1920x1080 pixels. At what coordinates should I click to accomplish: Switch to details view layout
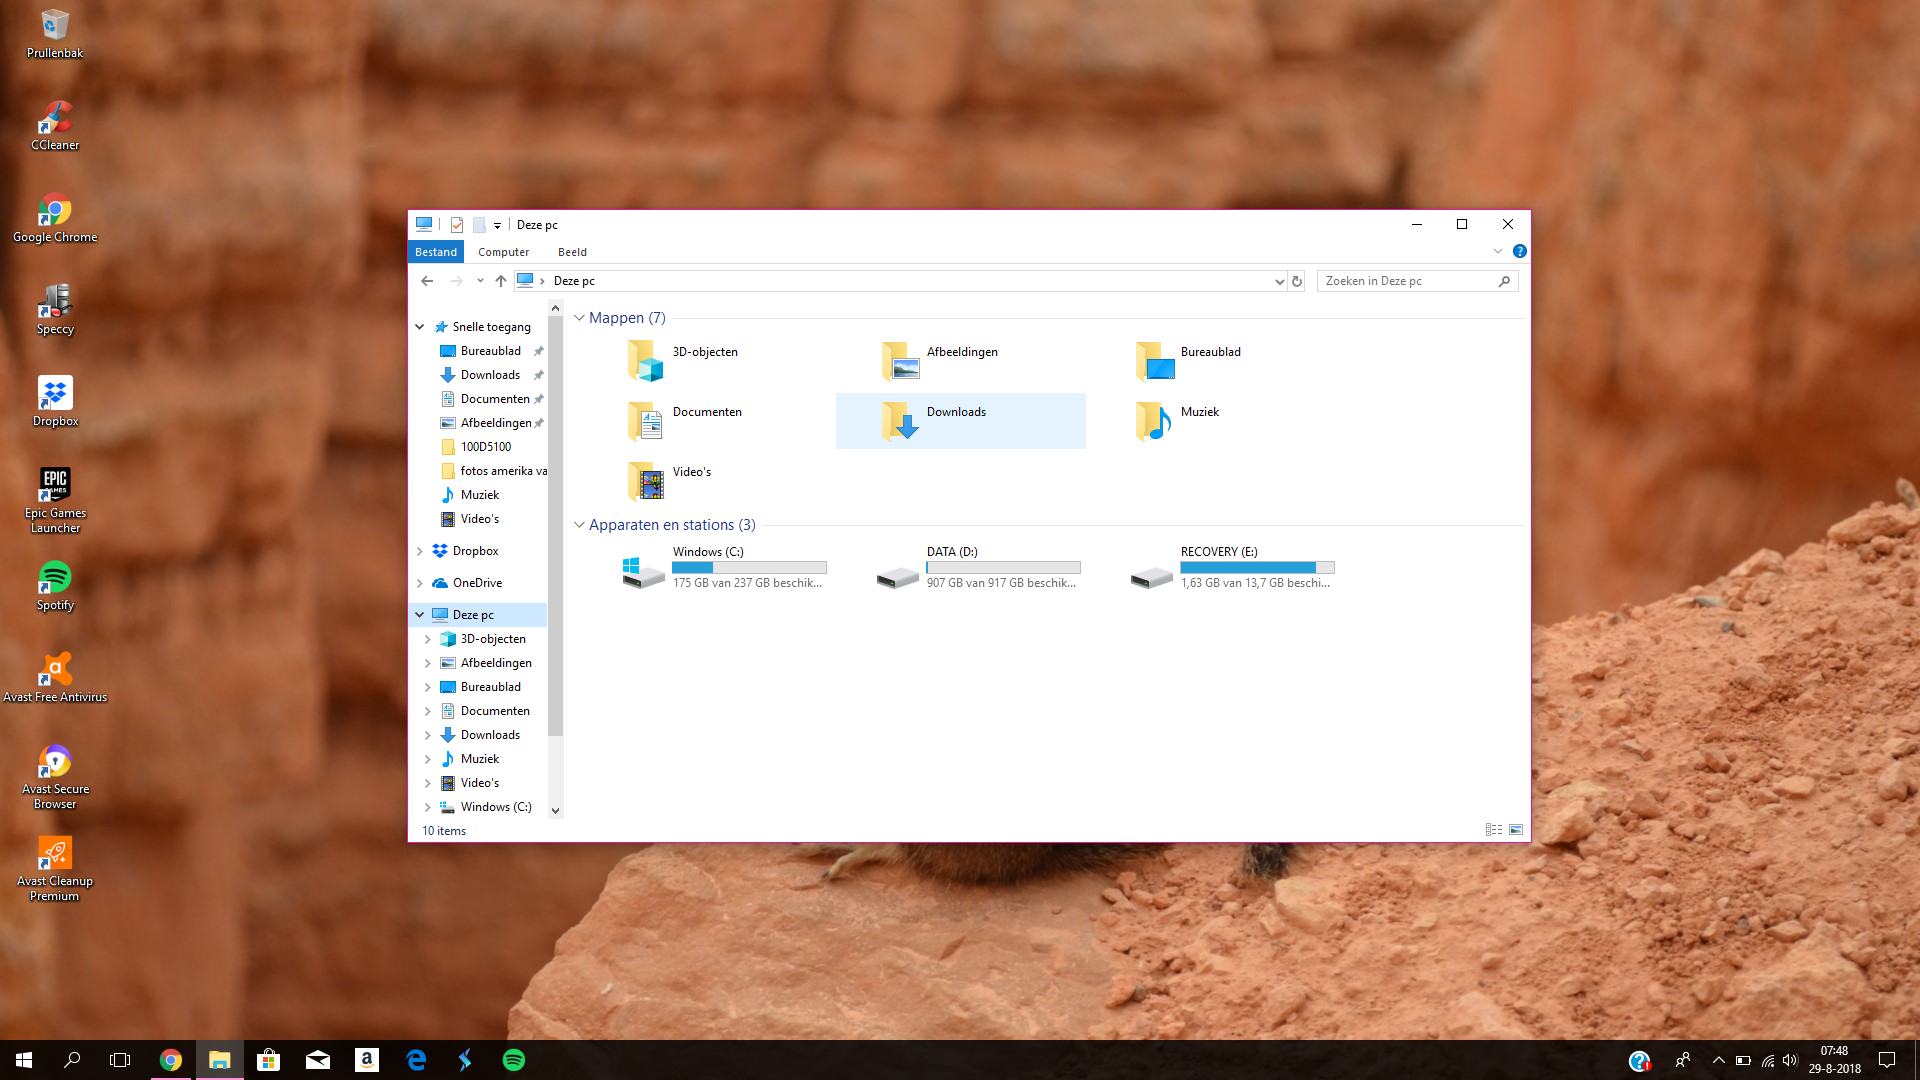(1493, 830)
